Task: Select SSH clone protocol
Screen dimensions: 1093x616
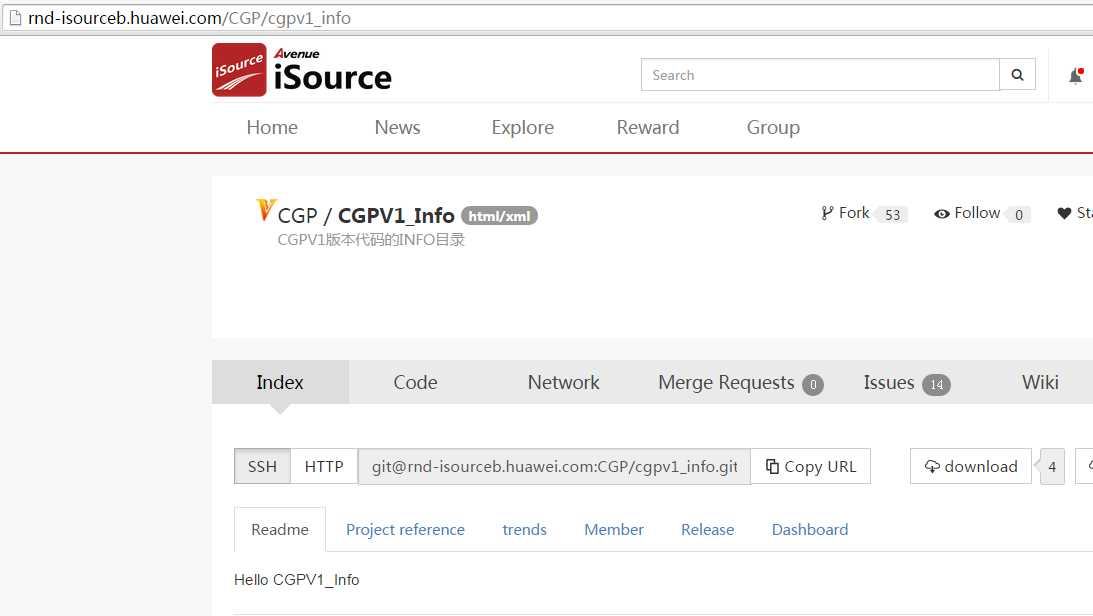Action: 262,466
